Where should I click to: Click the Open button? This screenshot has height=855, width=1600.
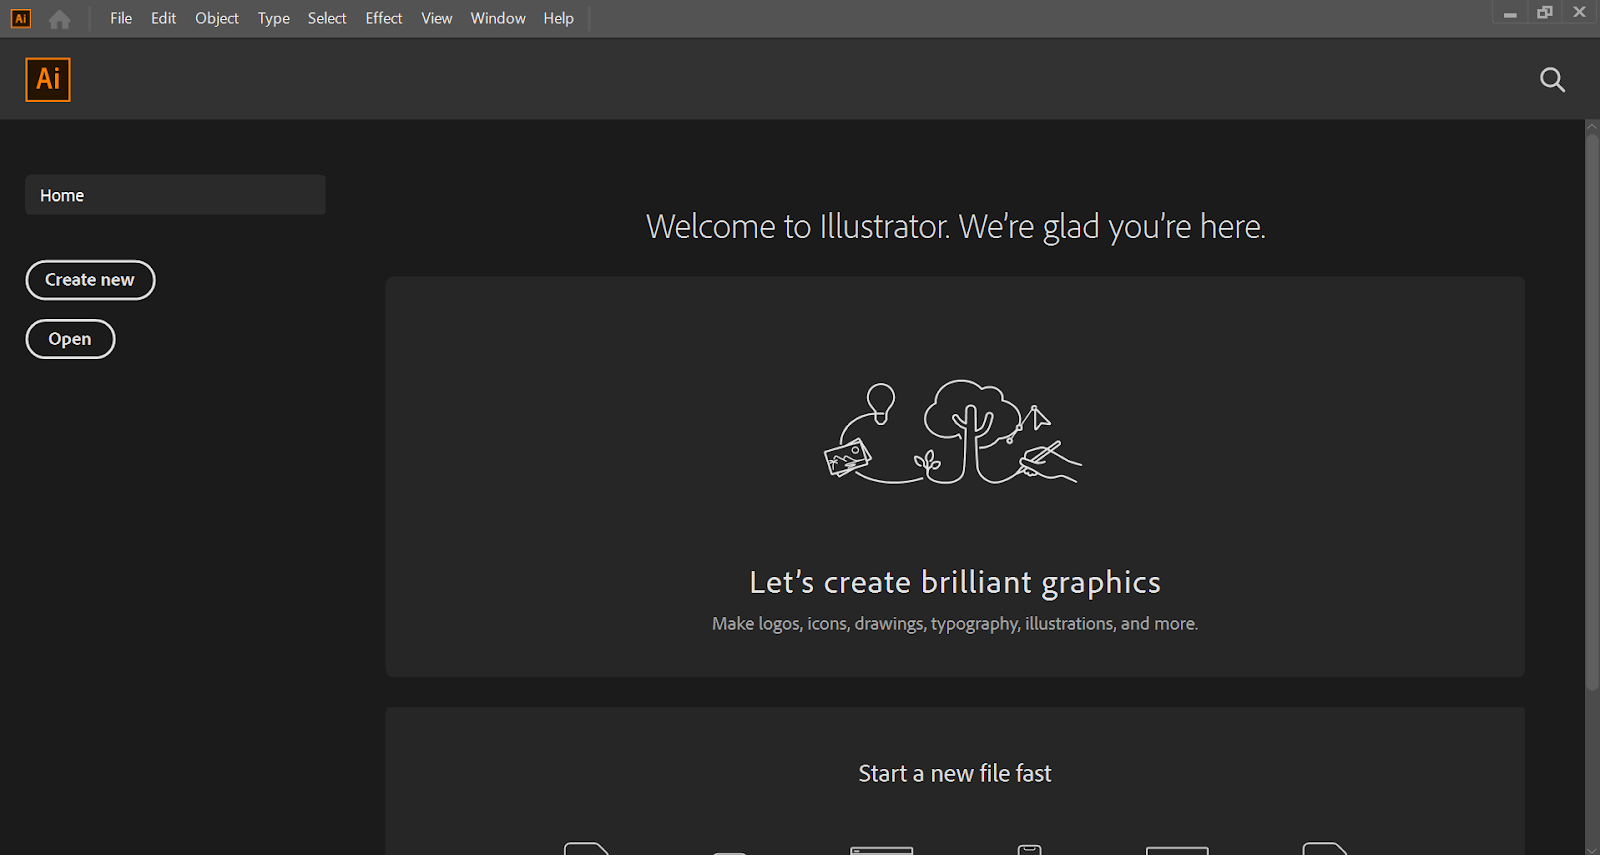70,339
